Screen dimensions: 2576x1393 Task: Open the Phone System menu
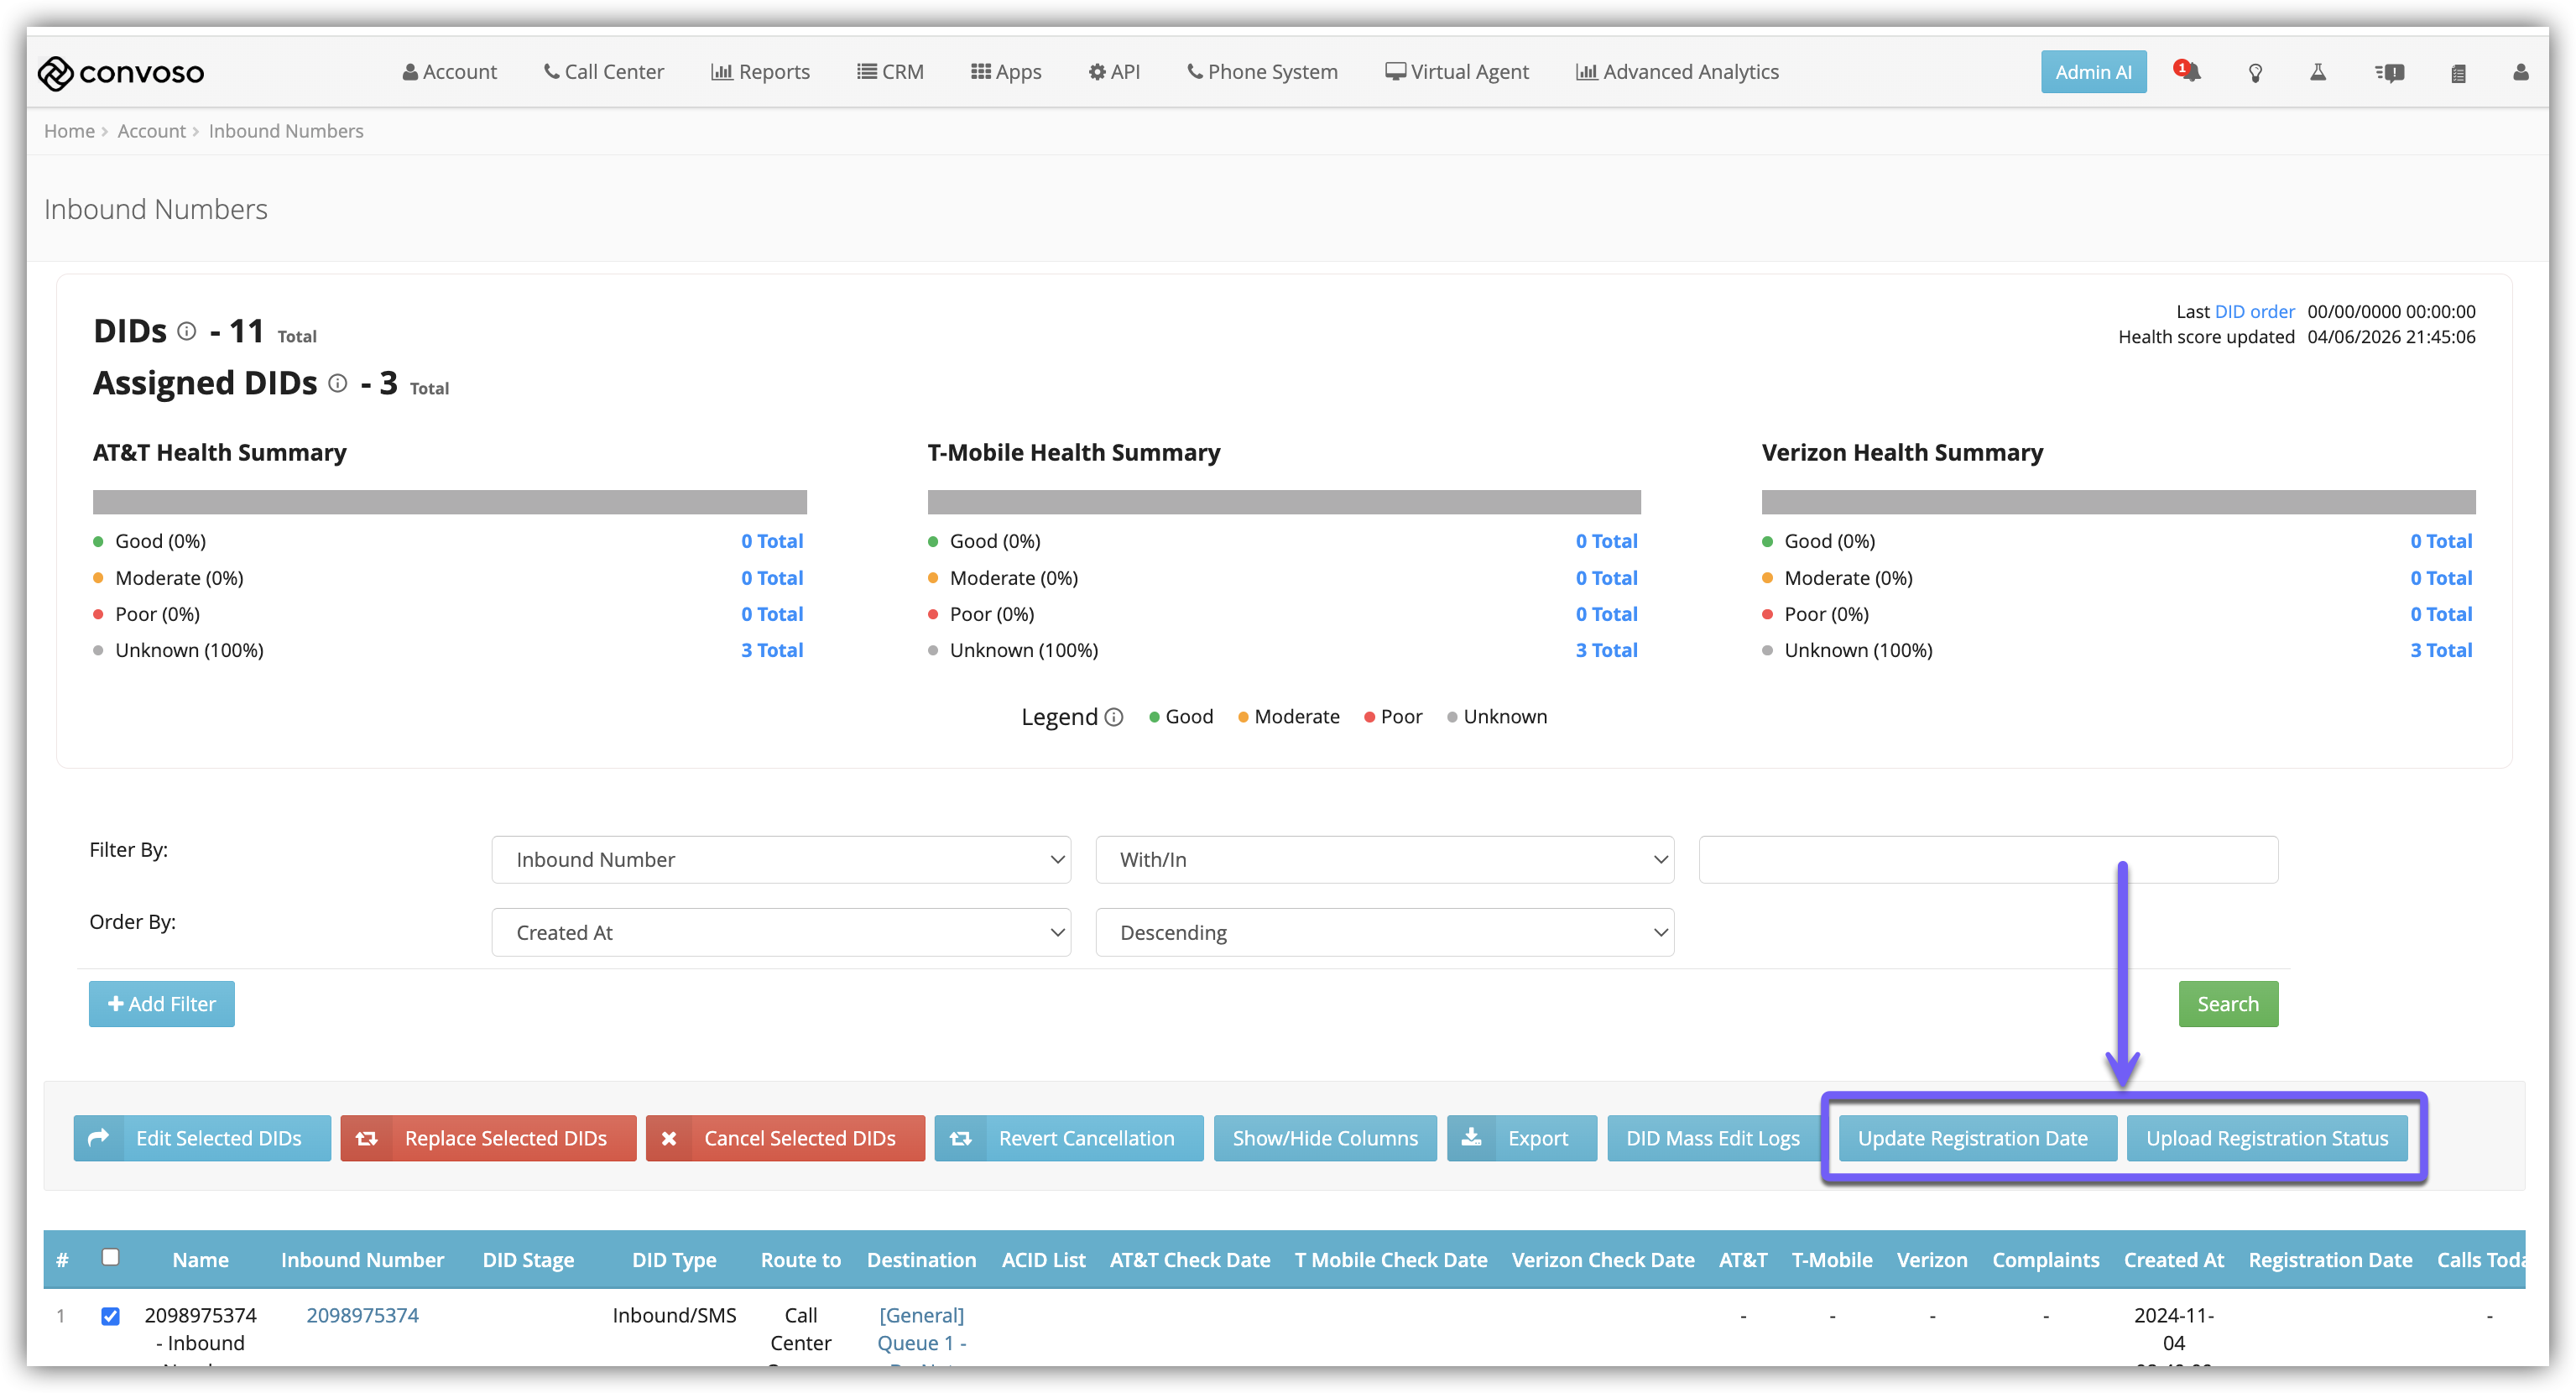click(x=1262, y=72)
